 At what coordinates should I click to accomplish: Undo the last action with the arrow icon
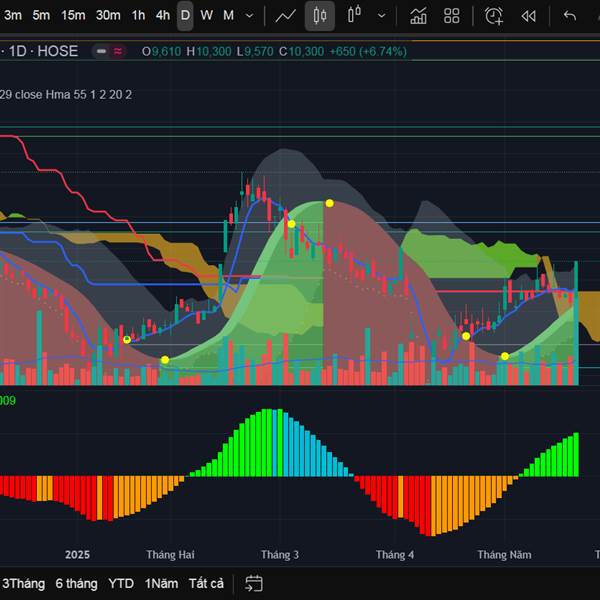[570, 16]
